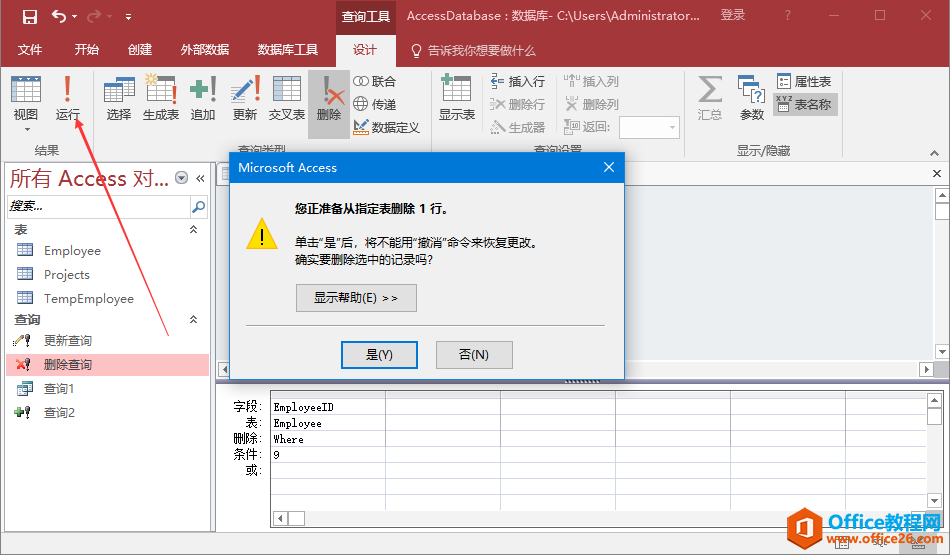Click the 显示表 (Show Table) icon
This screenshot has height=556, width=950.
[456, 98]
